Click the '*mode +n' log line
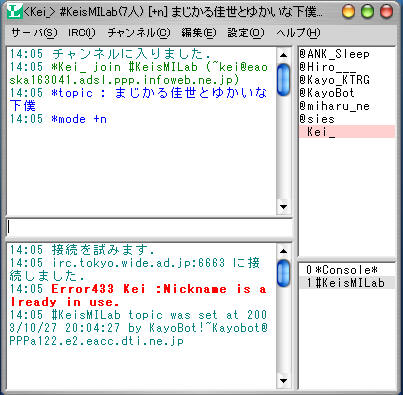The height and width of the screenshot is (395, 403). click(58, 119)
